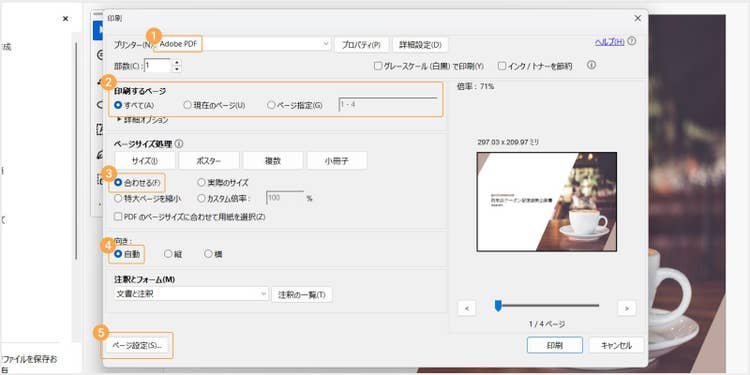Click the 部数 copies input field

[x=157, y=66]
